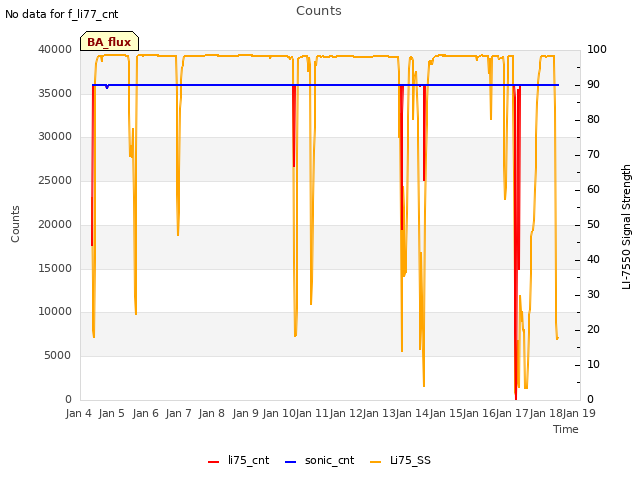
Task: Click the 60 right-axis label
Action: point(593,189)
